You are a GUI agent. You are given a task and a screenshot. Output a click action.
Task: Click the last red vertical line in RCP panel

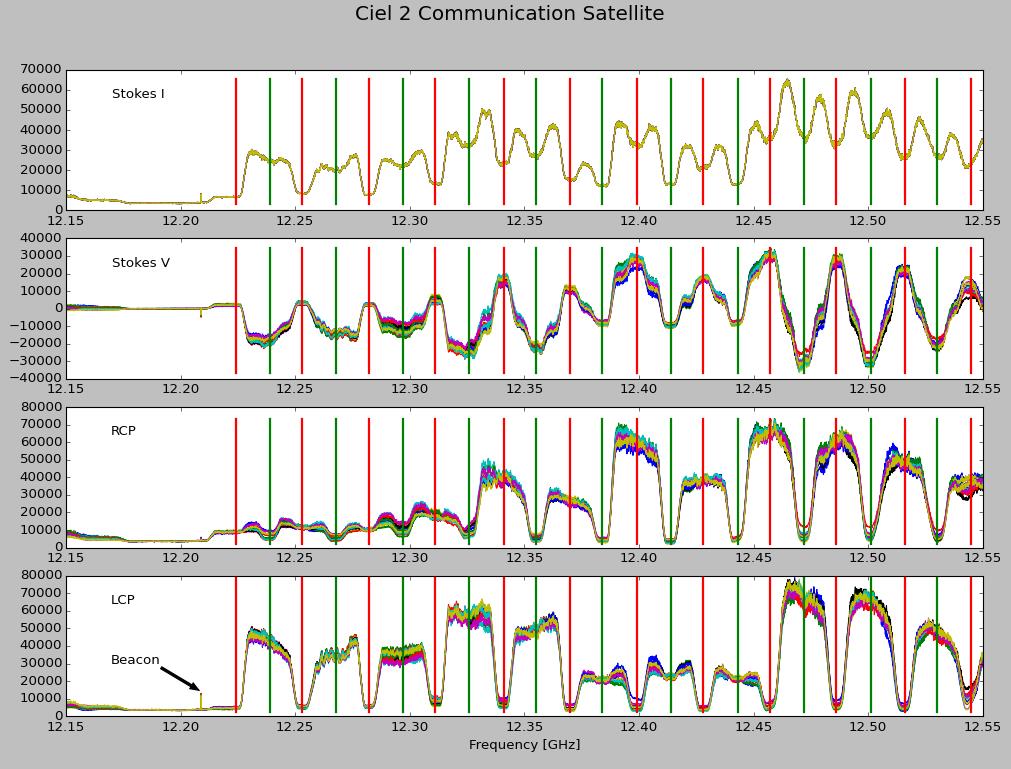pyautogui.click(x=970, y=480)
